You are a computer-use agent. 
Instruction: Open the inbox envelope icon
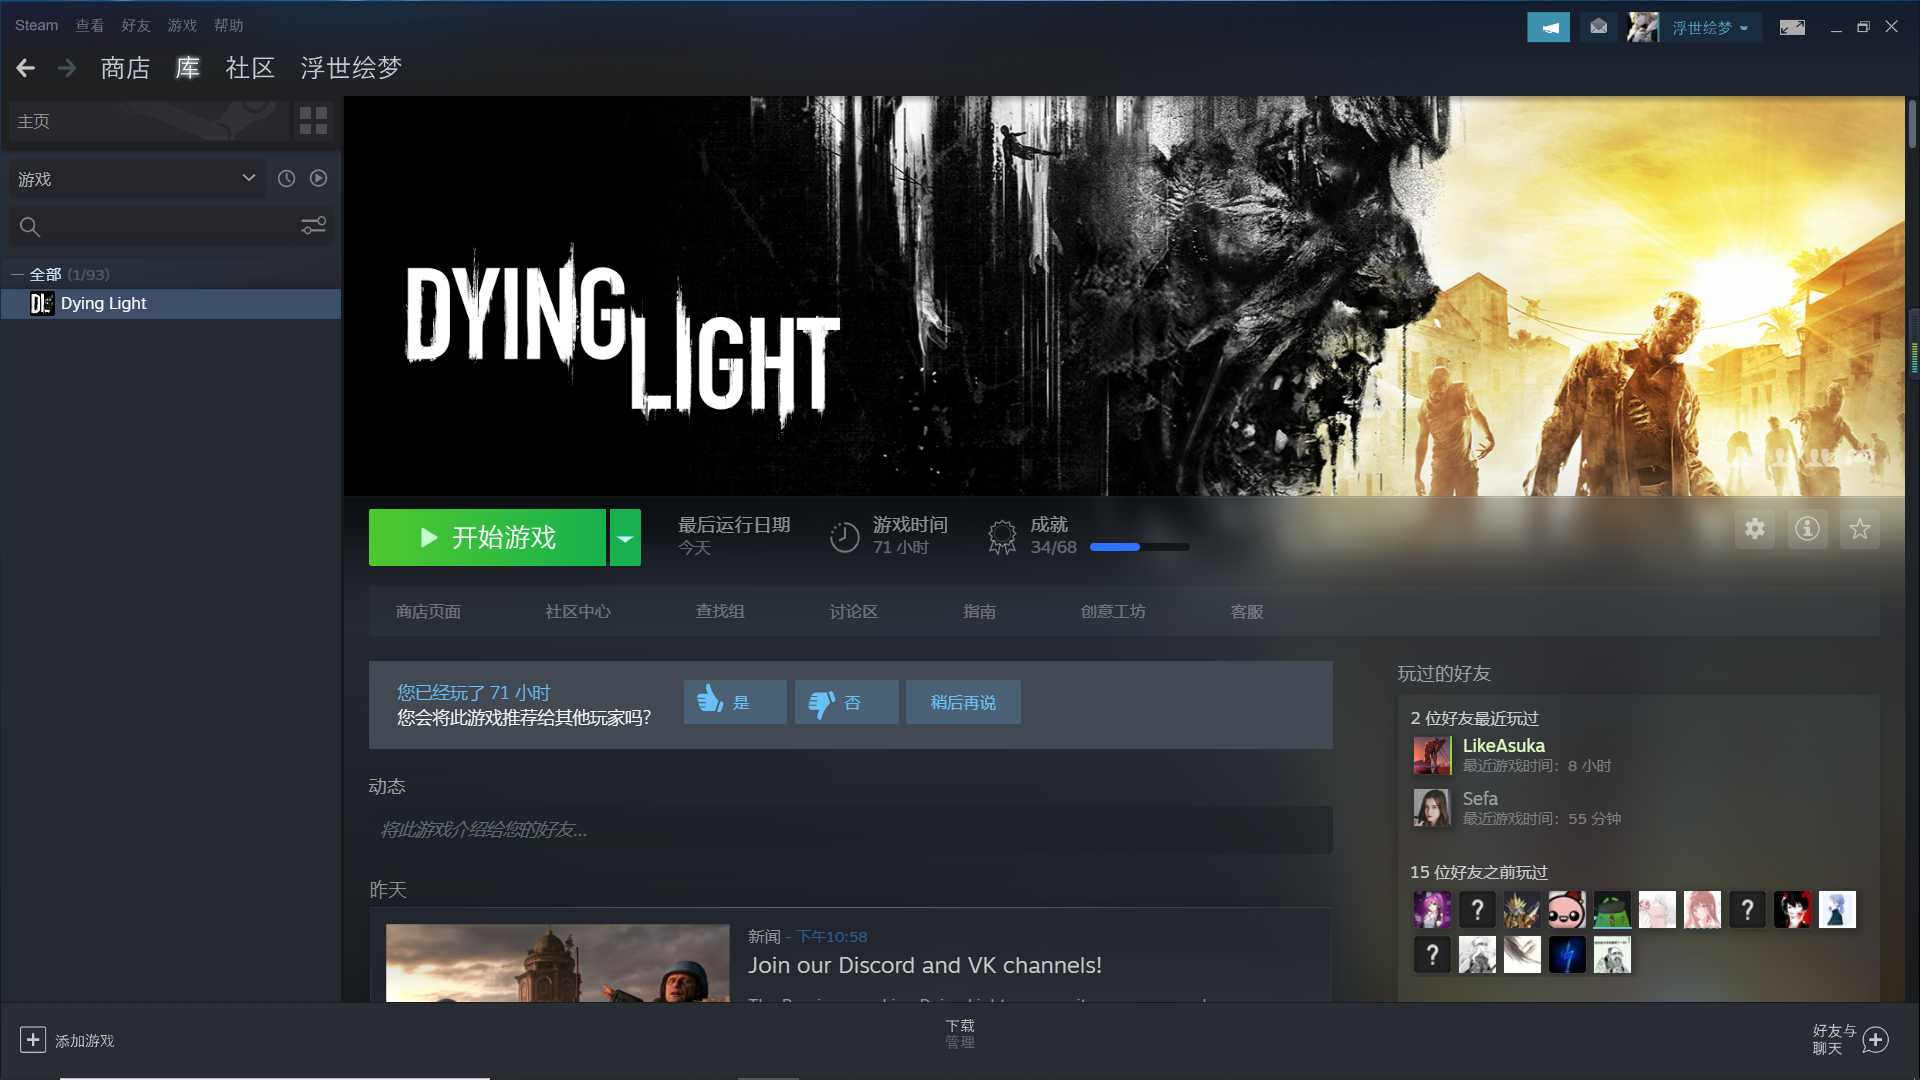click(1598, 27)
